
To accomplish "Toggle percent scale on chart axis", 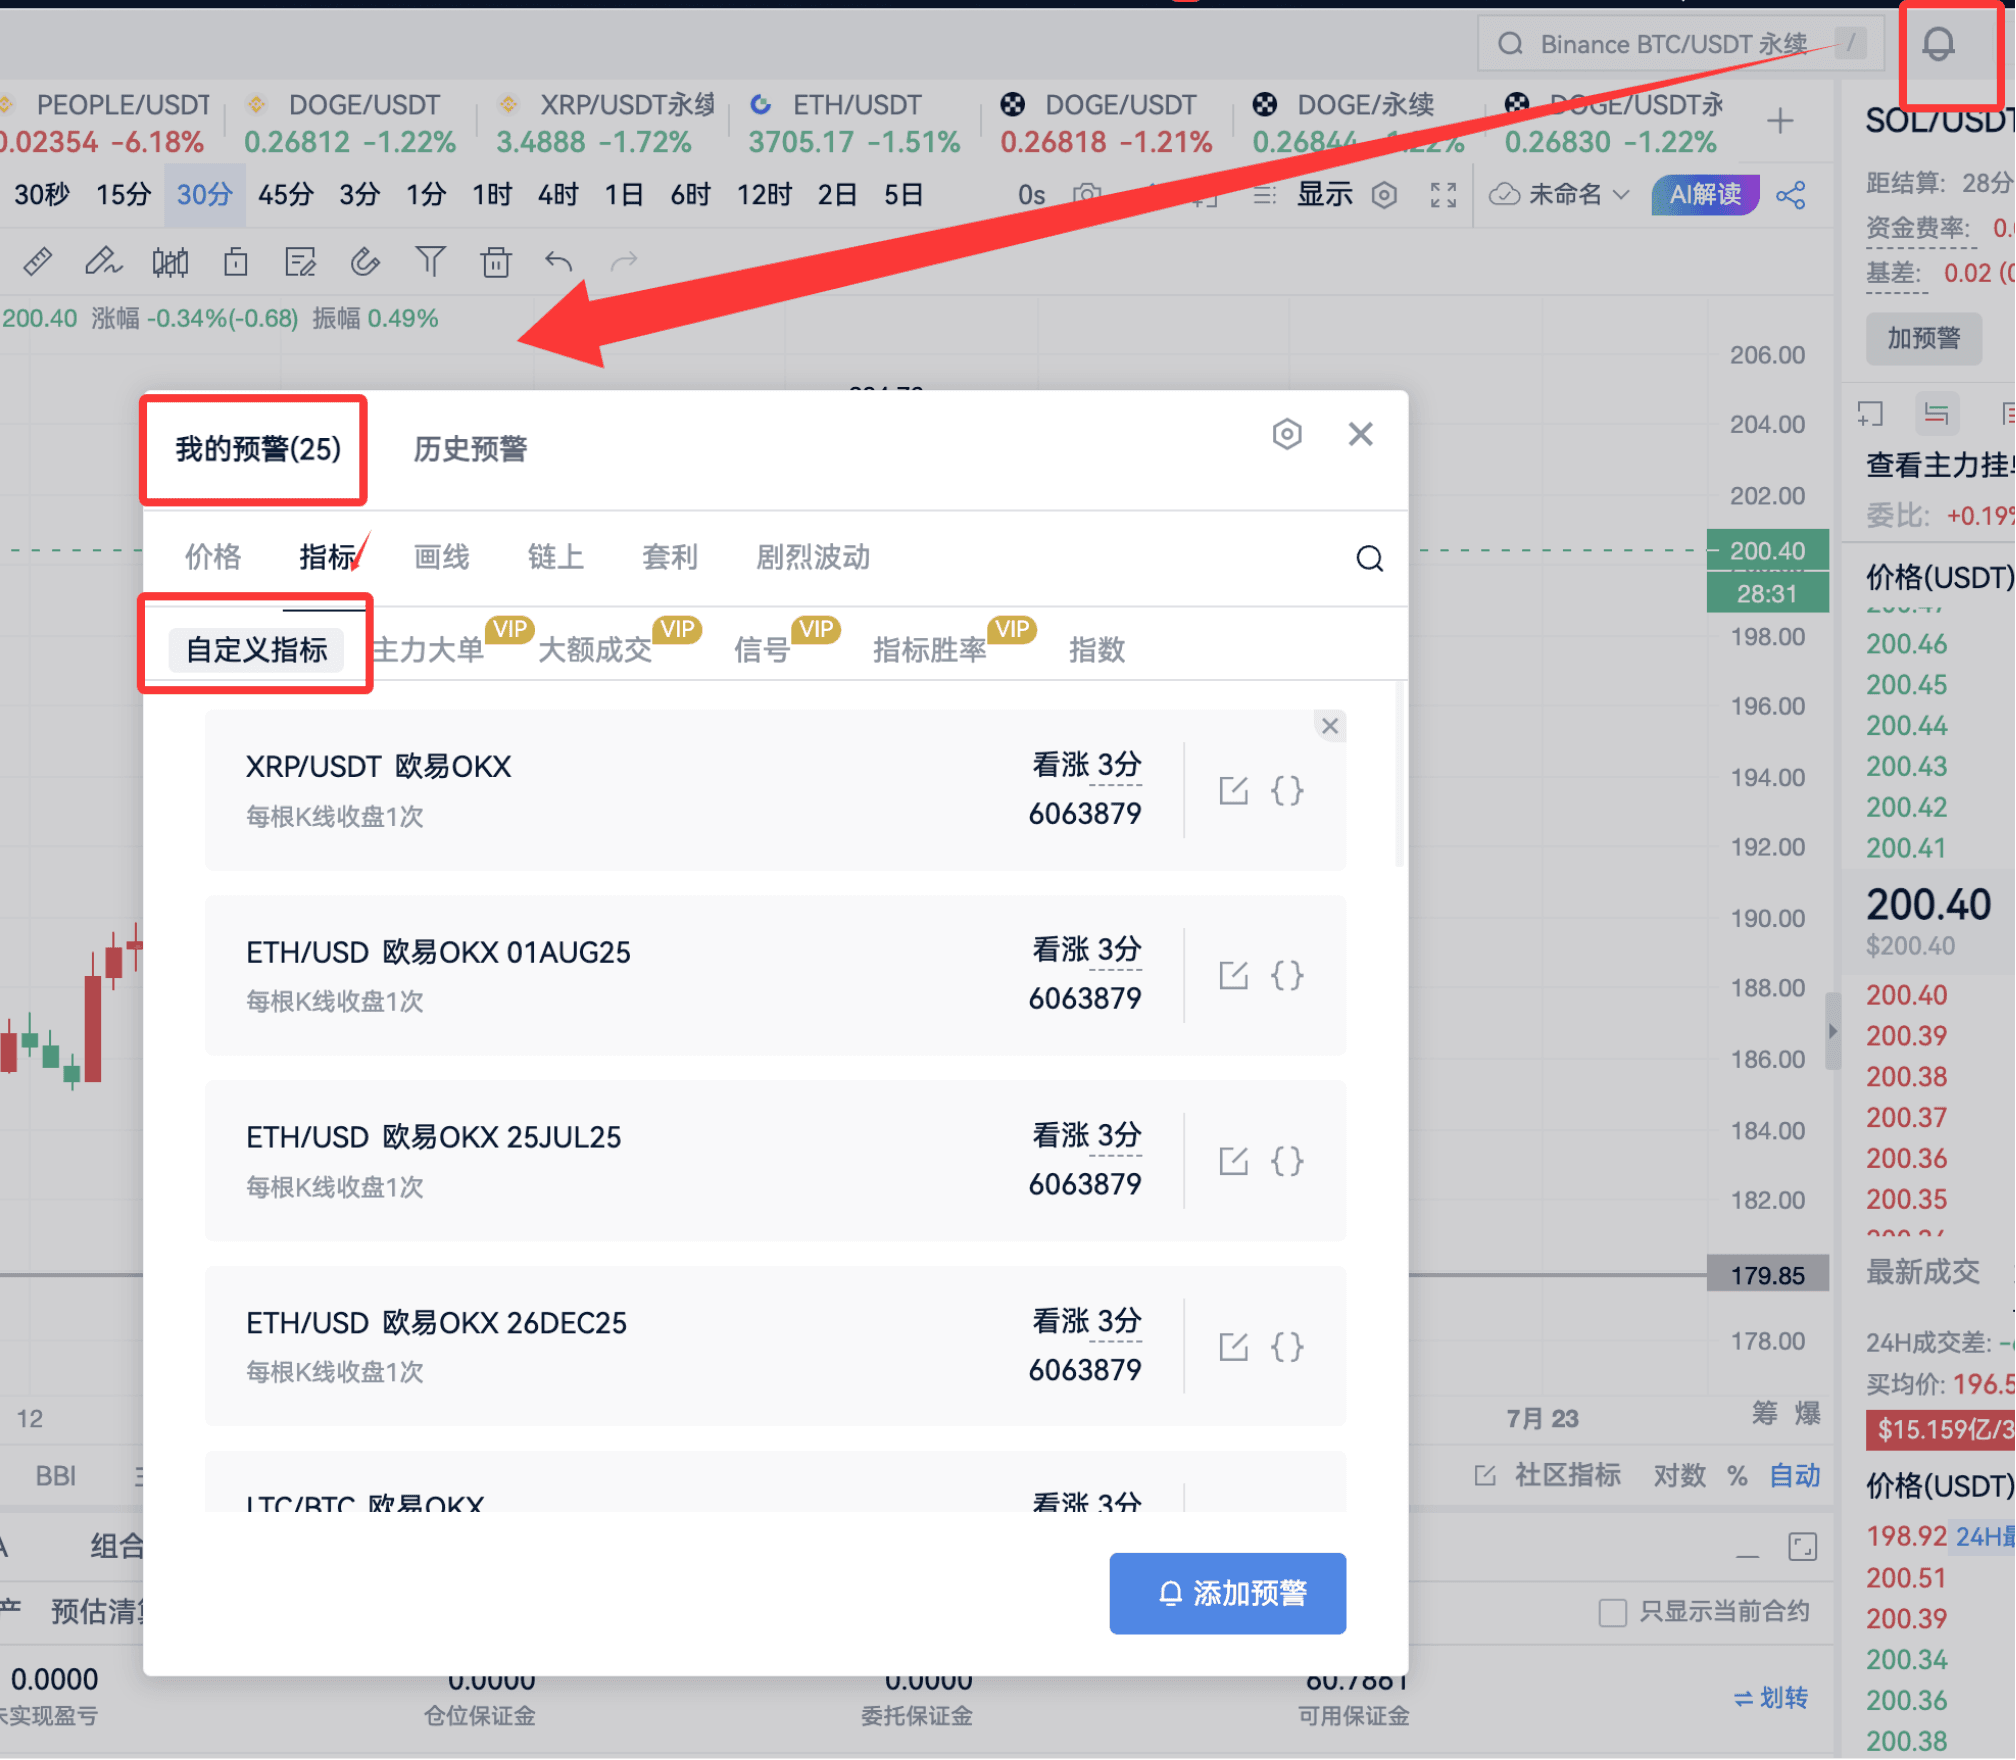I will point(1737,1476).
